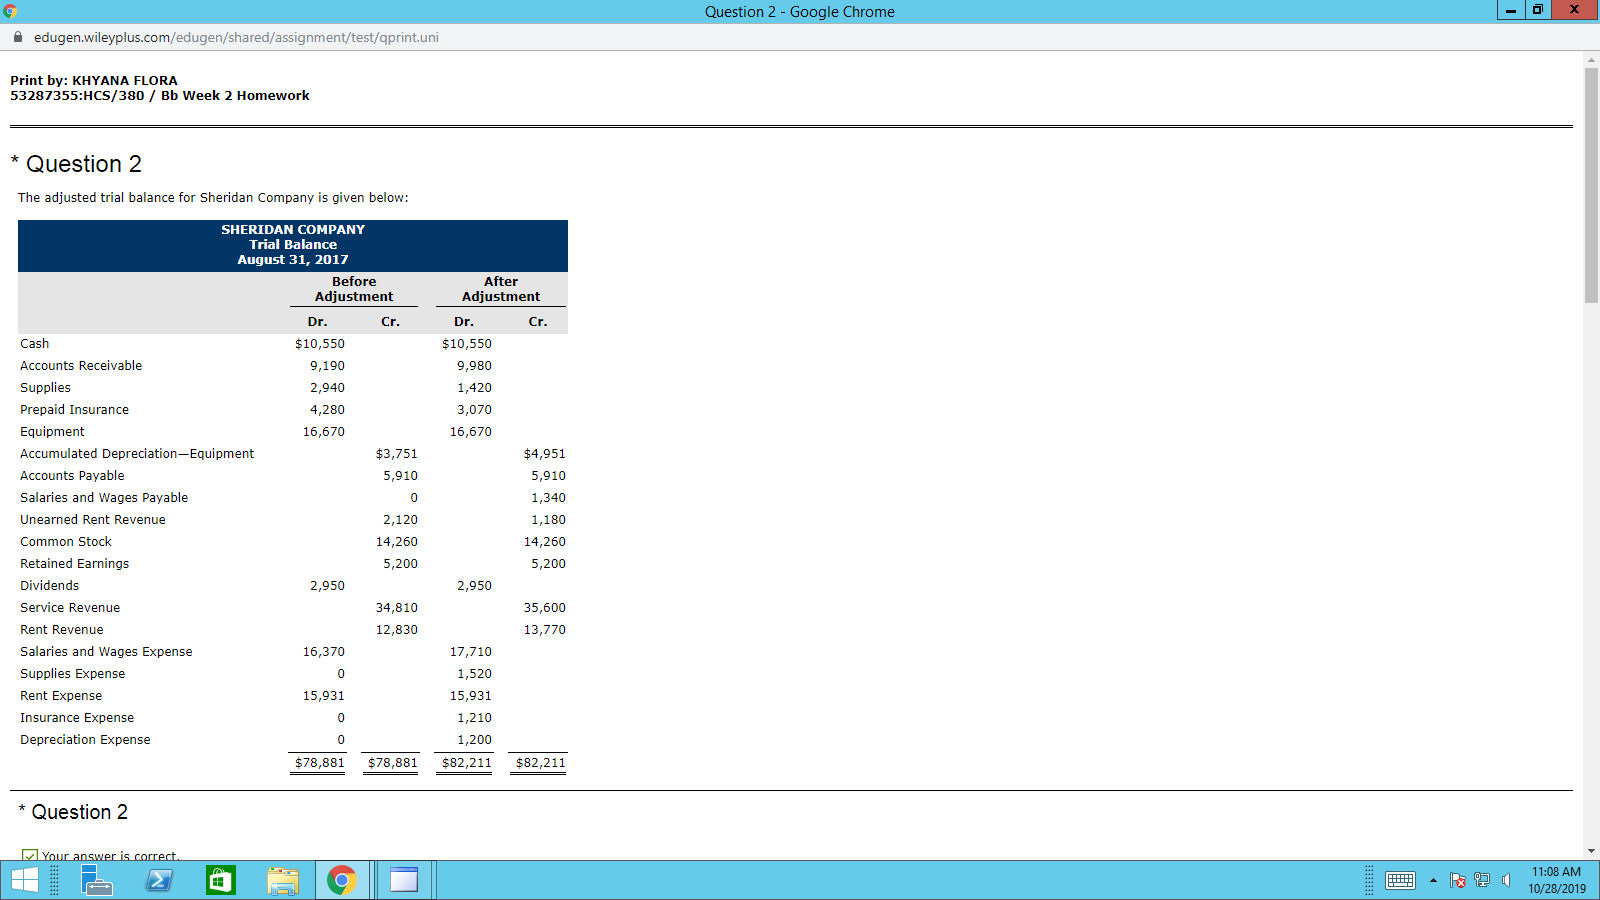Open the network status tray icon
The width and height of the screenshot is (1600, 900).
coord(1482,881)
